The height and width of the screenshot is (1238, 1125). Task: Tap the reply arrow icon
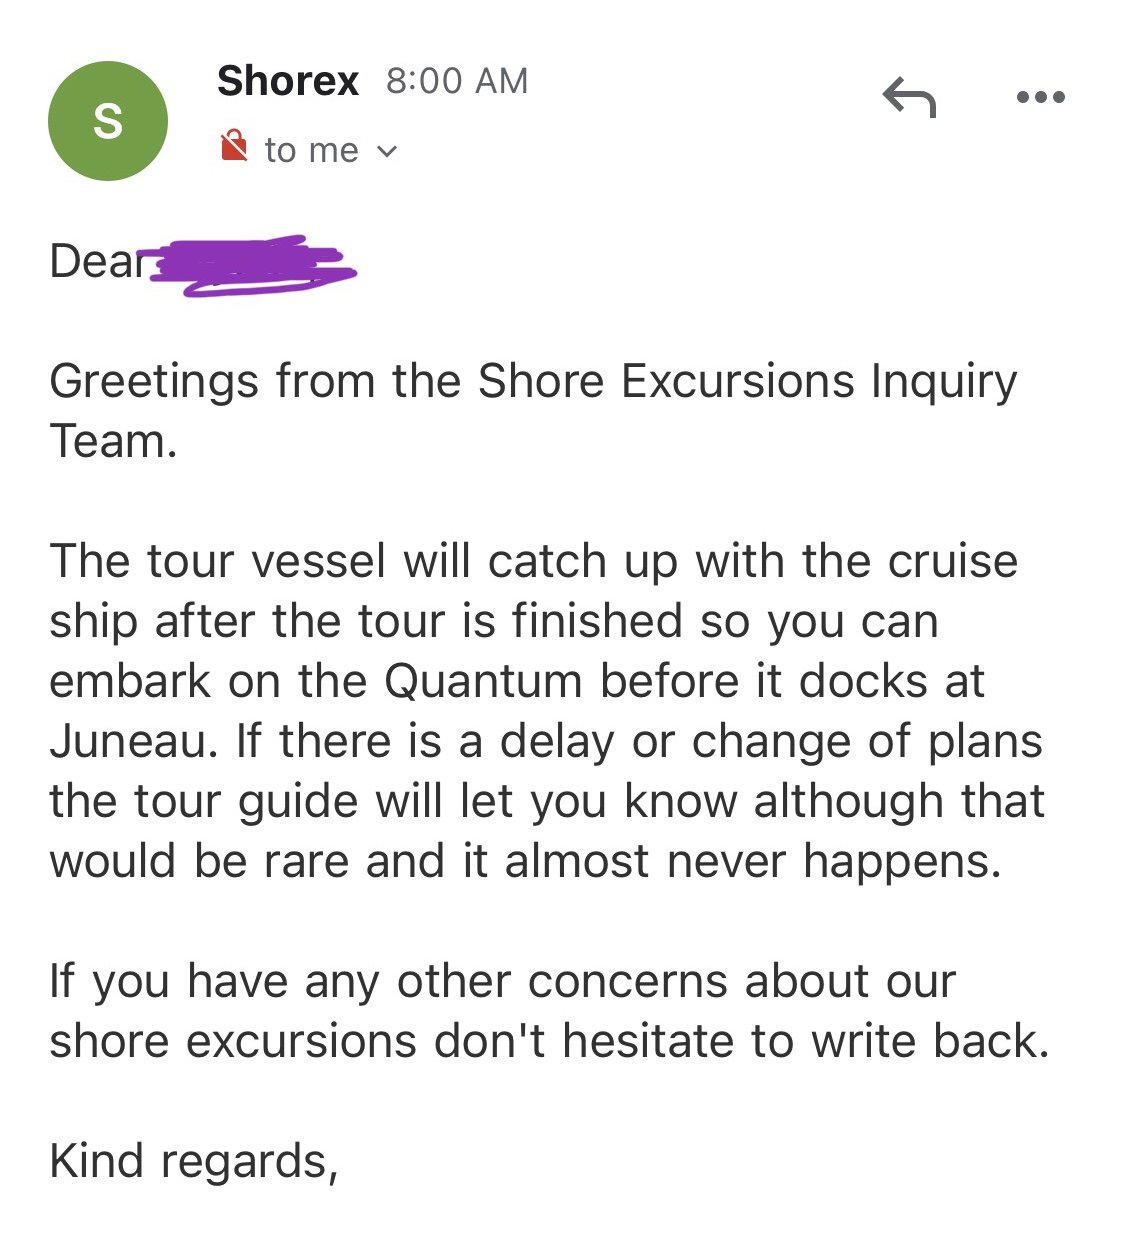(x=909, y=98)
